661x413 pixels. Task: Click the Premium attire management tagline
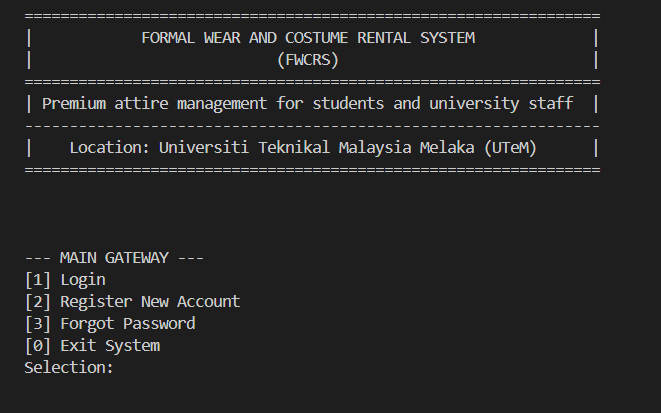pyautogui.click(x=307, y=104)
